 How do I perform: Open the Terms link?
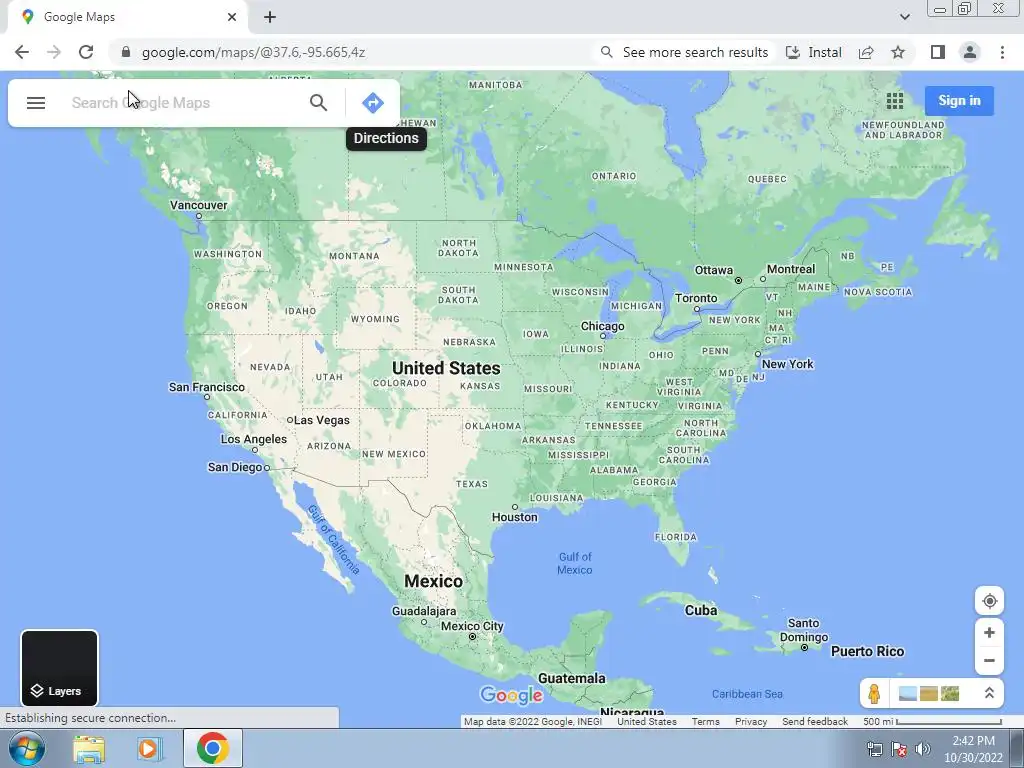[x=705, y=722]
